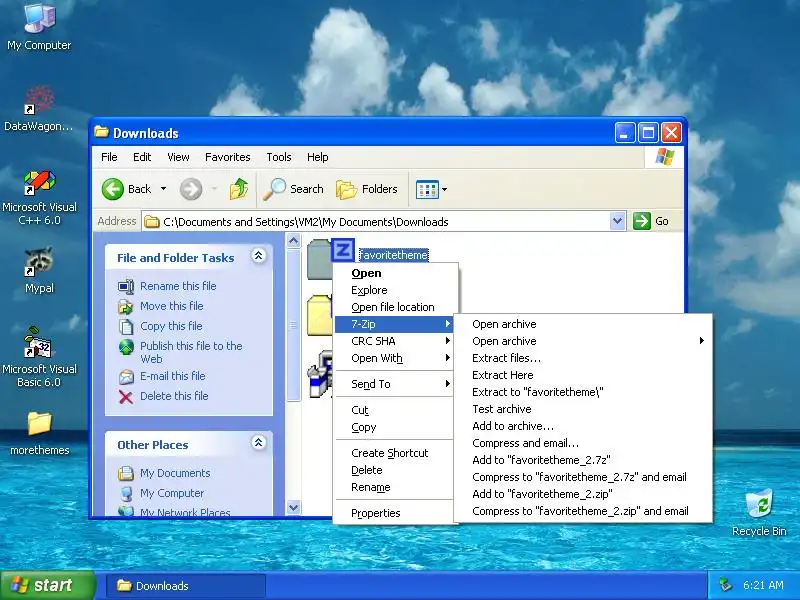
Task: Click the Views icon in toolbar
Action: [x=427, y=189]
